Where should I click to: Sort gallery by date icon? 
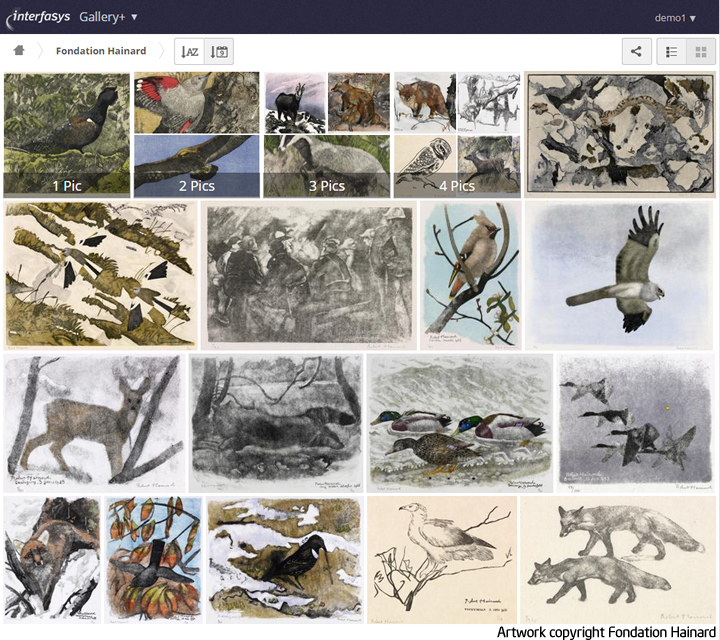219,51
